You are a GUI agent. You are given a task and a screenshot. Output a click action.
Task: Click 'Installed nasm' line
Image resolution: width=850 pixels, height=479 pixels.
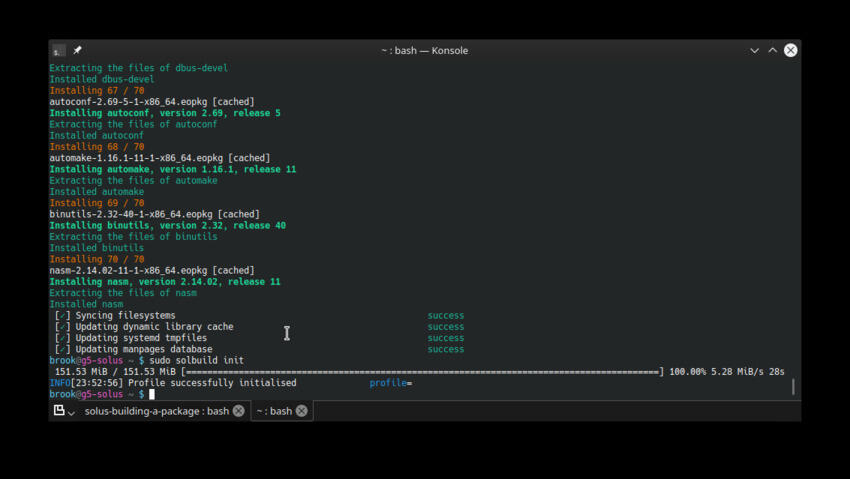point(86,305)
